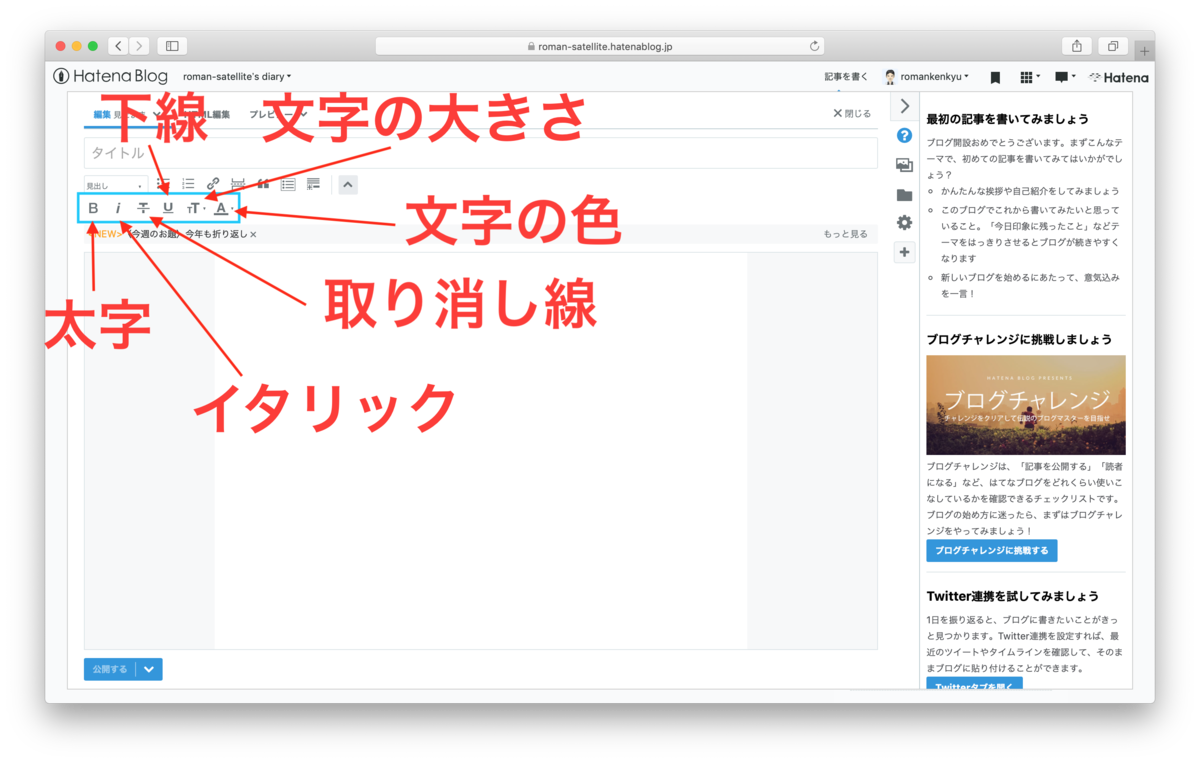Click the かんたんな挨拶や自己紹介 bullet text
Image resolution: width=1200 pixels, height=763 pixels.
click(1030, 191)
